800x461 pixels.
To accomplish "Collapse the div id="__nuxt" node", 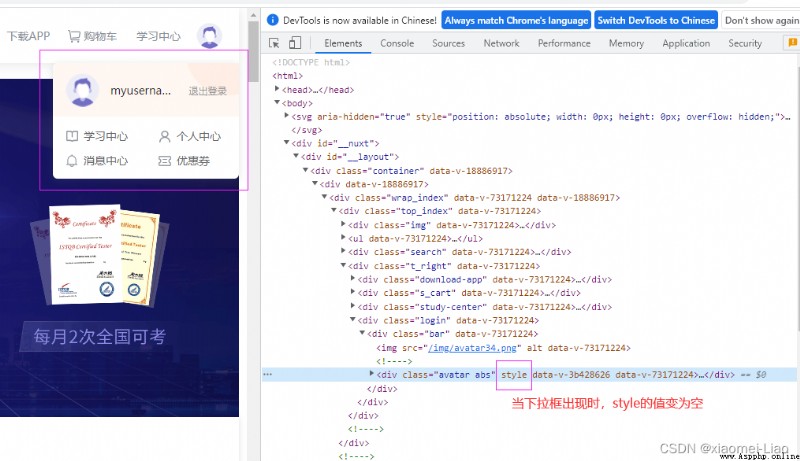I will point(287,143).
